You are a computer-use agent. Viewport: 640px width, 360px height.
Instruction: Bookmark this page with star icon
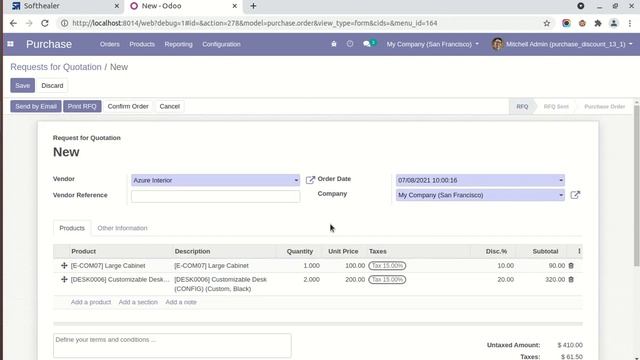(547, 23)
